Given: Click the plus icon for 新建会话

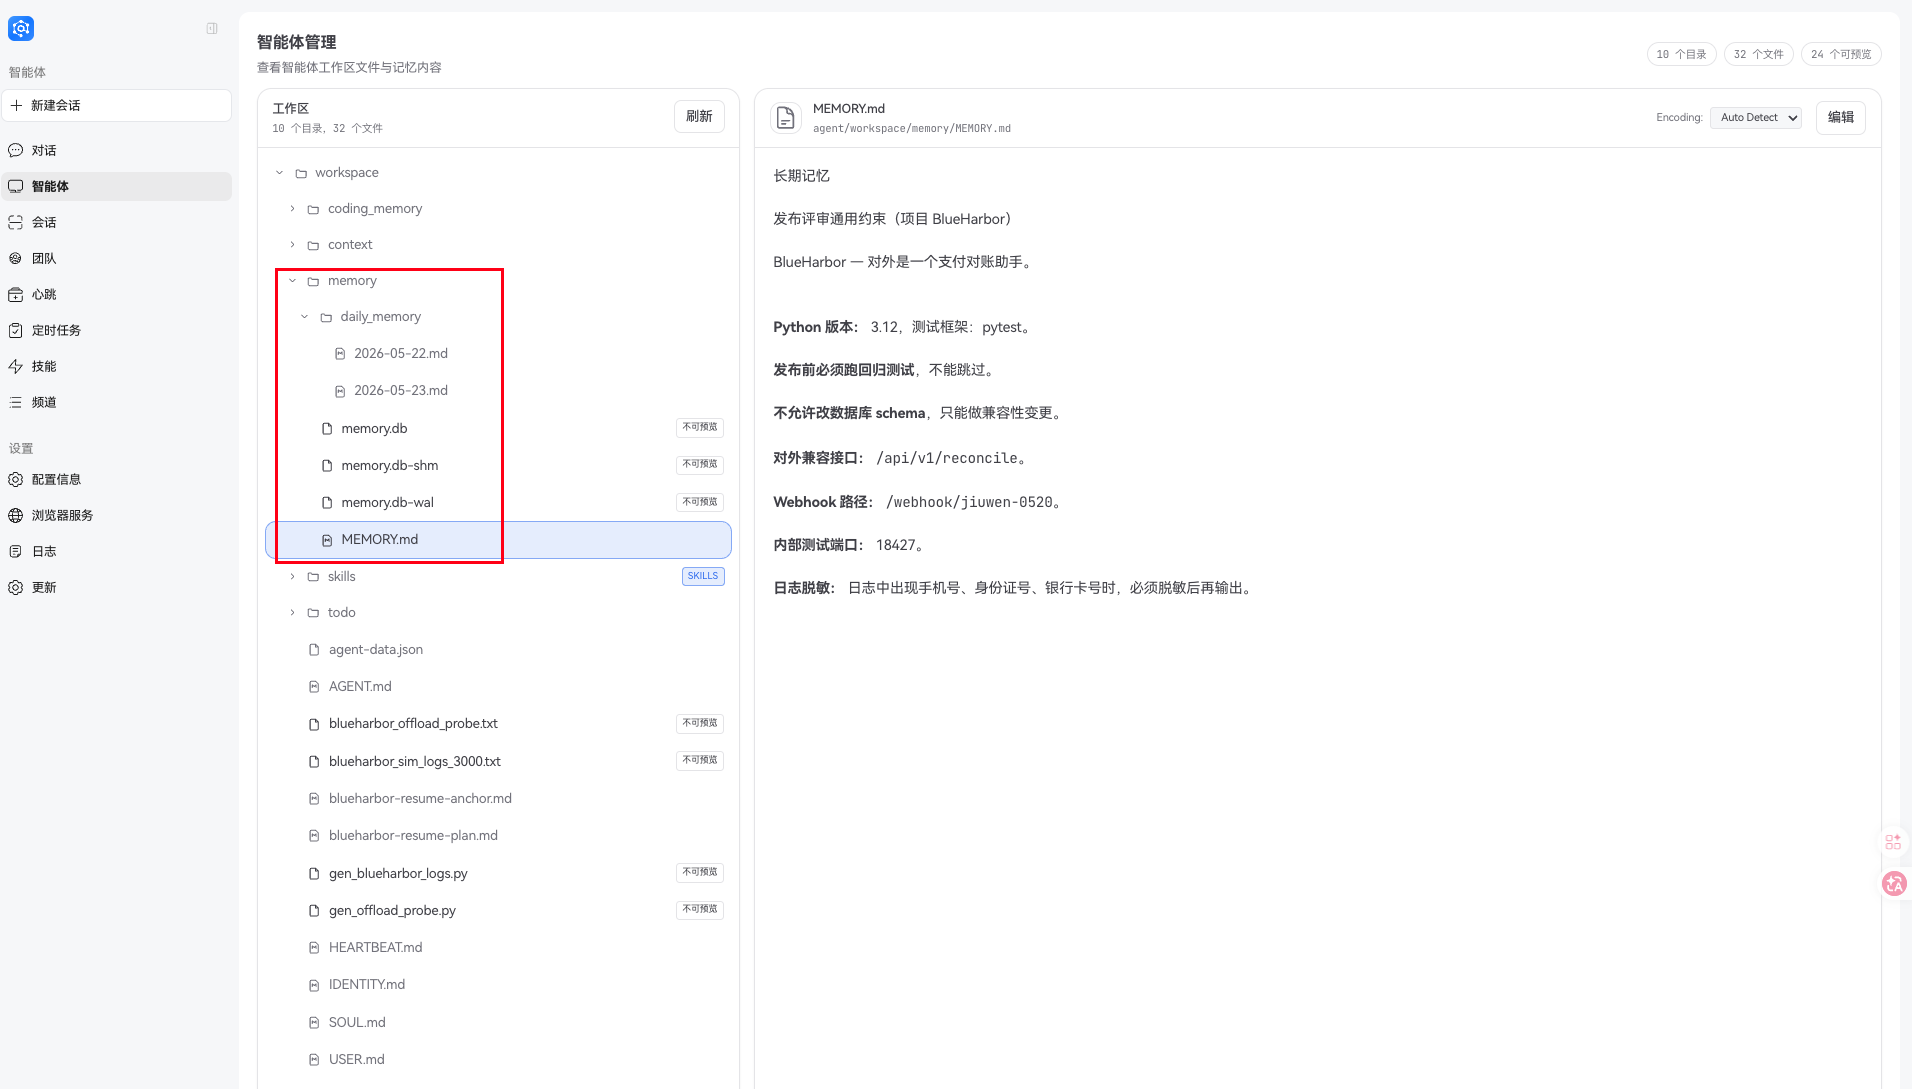Looking at the screenshot, I should coord(16,105).
